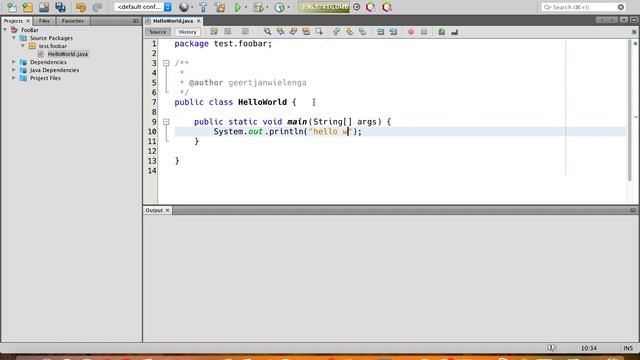Select HelloWorld.java in the project tree
Image resolution: width=640 pixels, height=360 pixels.
(x=67, y=54)
